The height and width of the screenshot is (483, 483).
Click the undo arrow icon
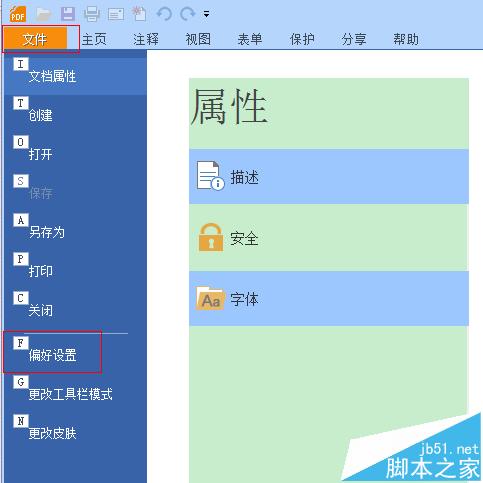pos(164,14)
